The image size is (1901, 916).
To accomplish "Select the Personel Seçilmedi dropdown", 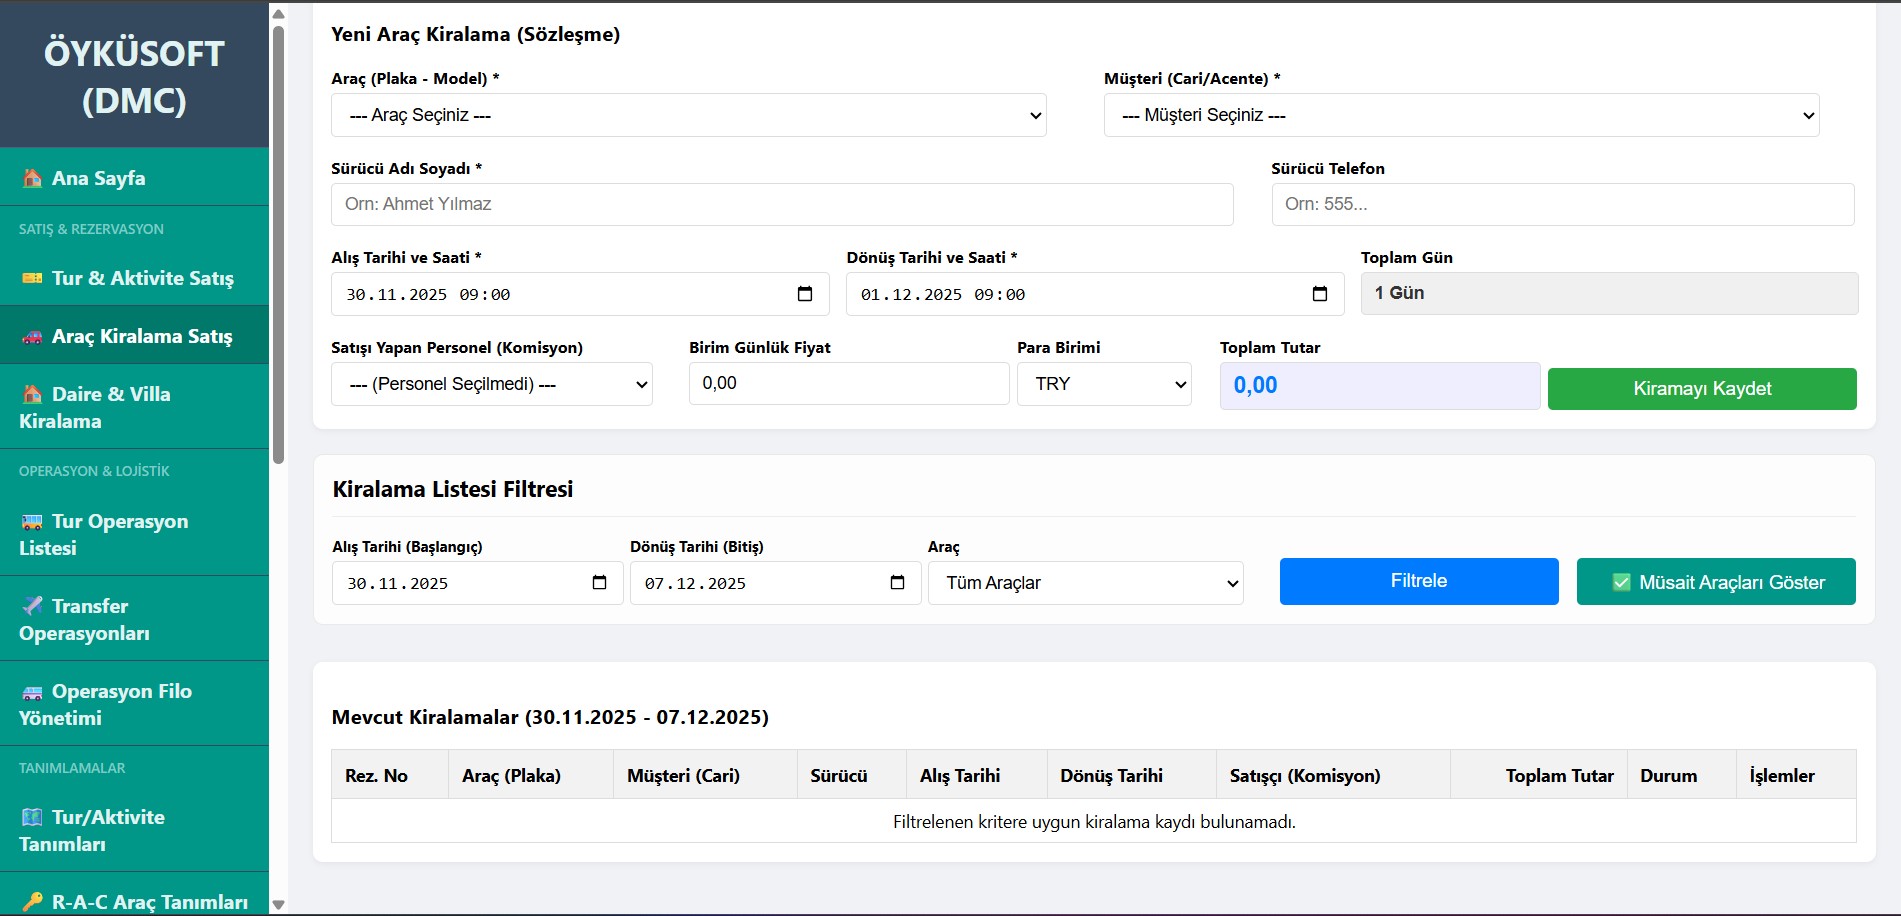I will coord(491,384).
